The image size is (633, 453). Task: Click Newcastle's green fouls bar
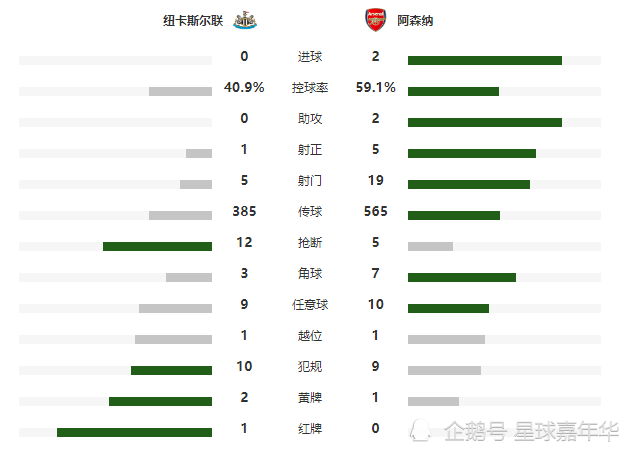tap(171, 370)
